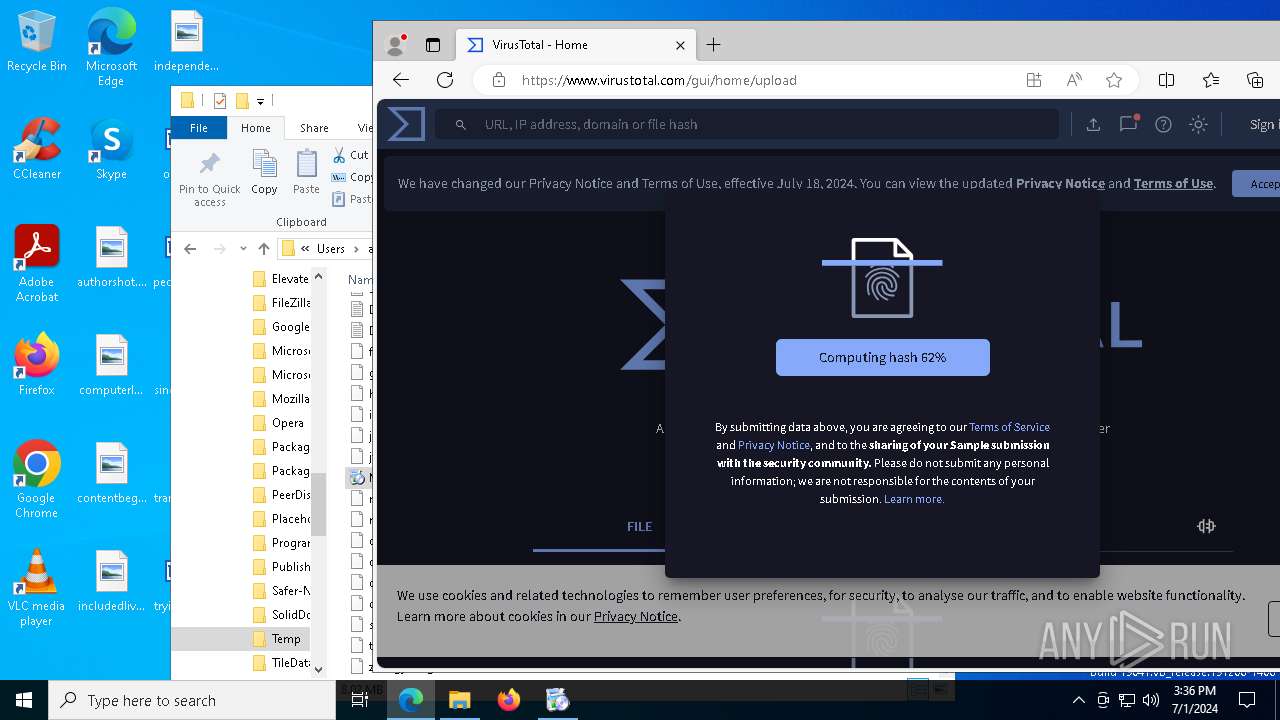Click the API waveform icon beside the tabs
1280x720 pixels.
[1206, 526]
